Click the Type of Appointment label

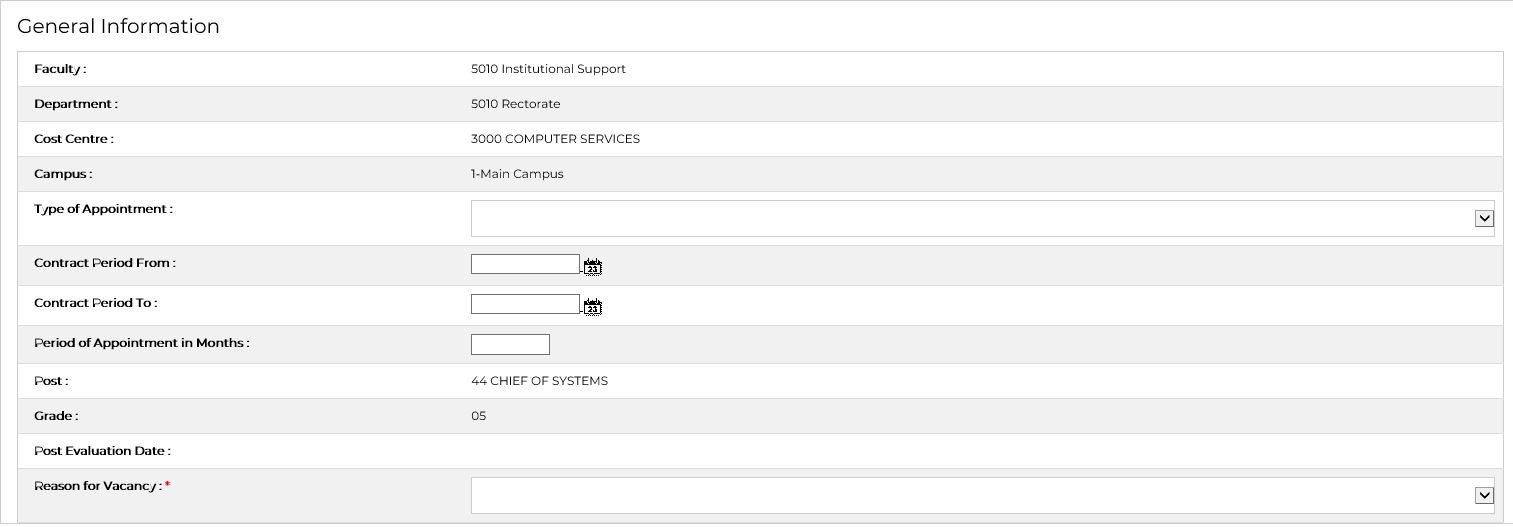click(x=103, y=209)
